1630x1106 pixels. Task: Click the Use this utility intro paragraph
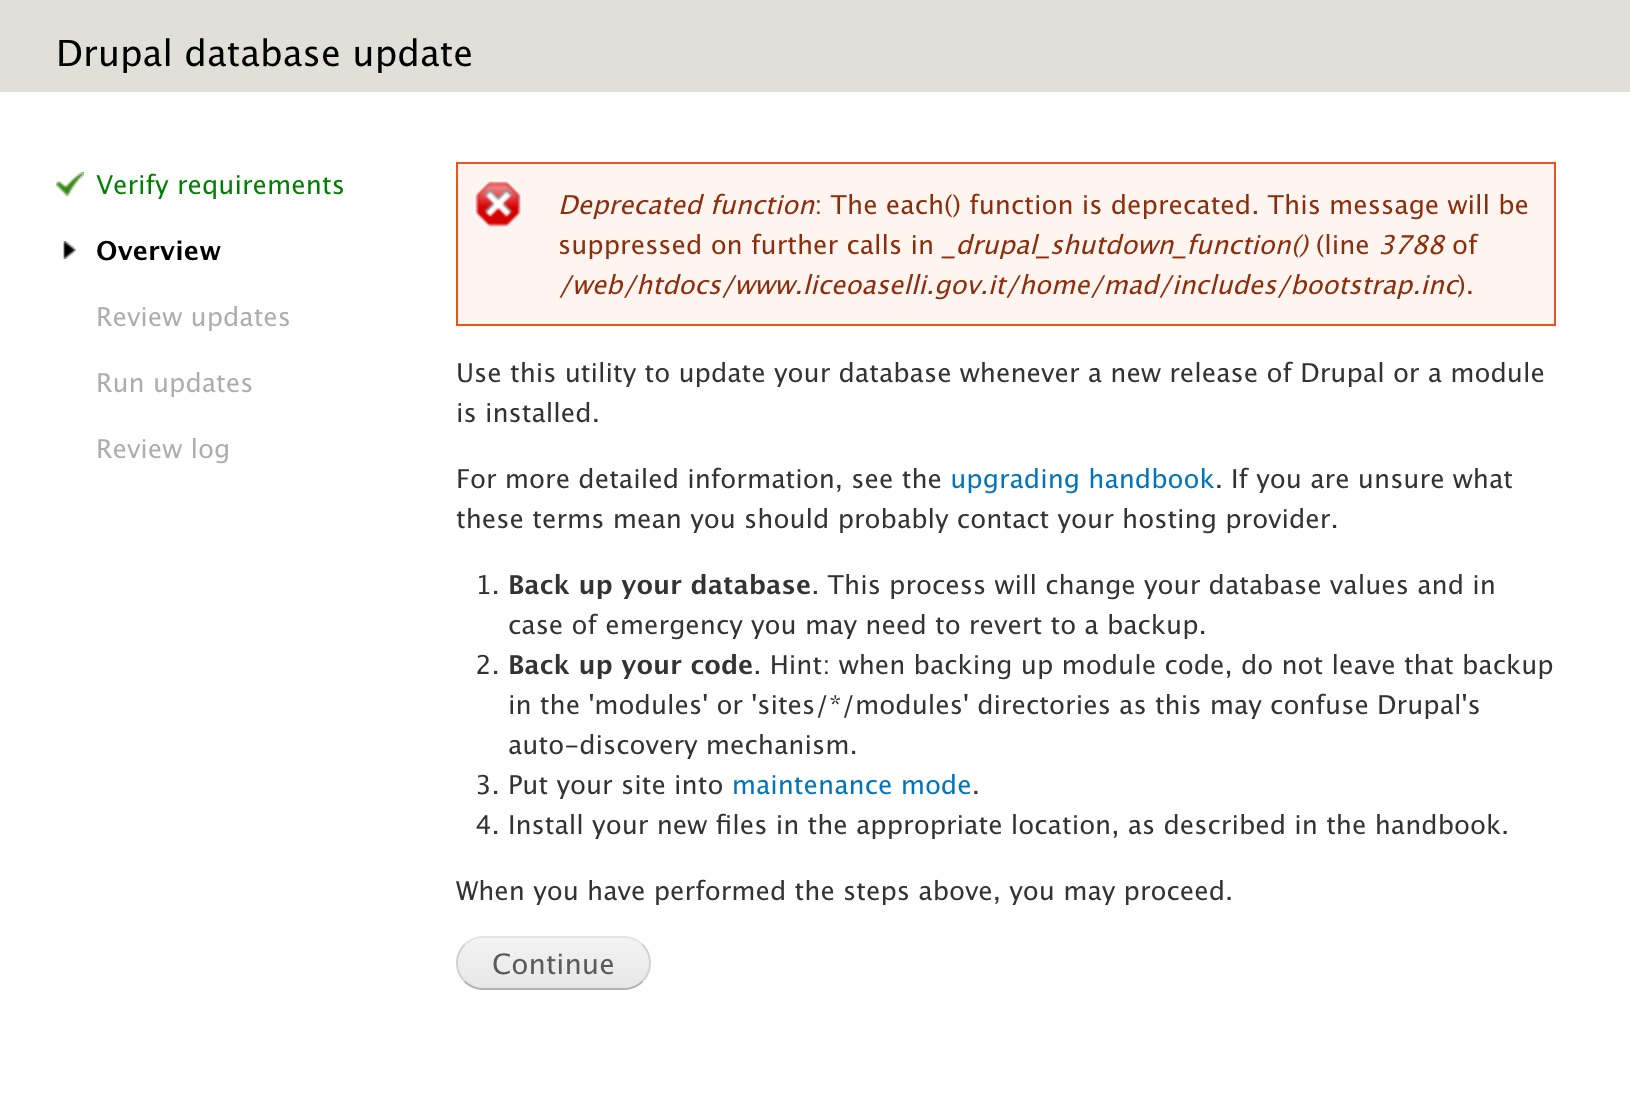click(1000, 393)
